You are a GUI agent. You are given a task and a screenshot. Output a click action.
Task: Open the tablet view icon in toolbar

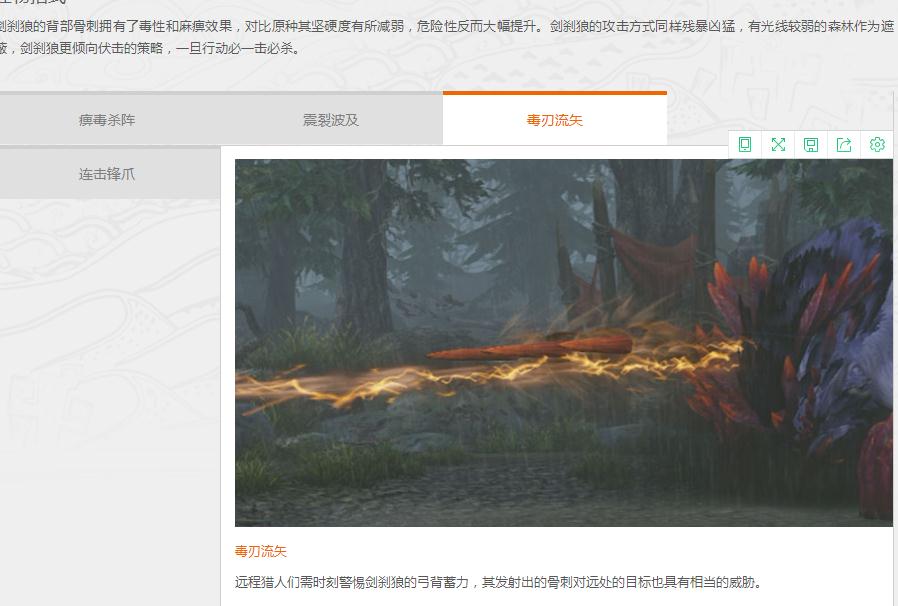coord(745,144)
